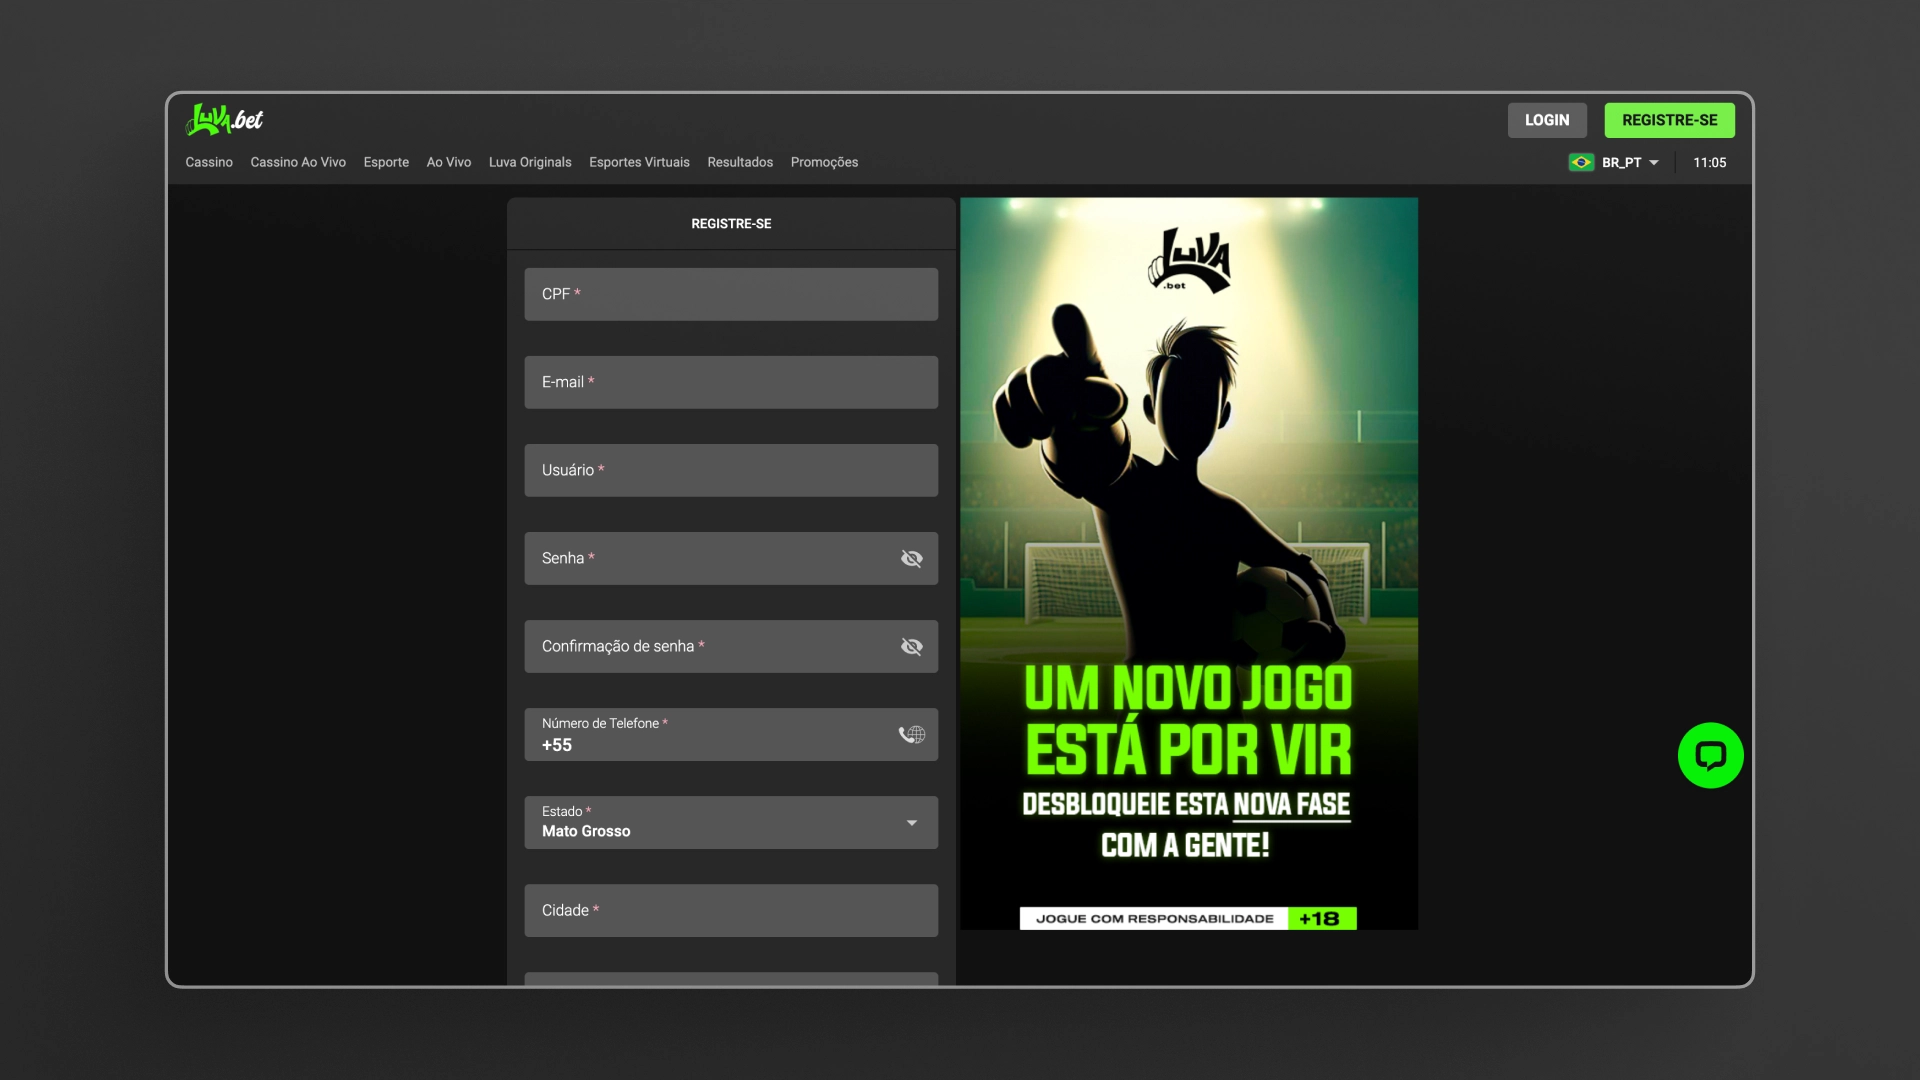The image size is (1920, 1080).
Task: Click the REGISTRE-SE green button
Action: click(1669, 120)
